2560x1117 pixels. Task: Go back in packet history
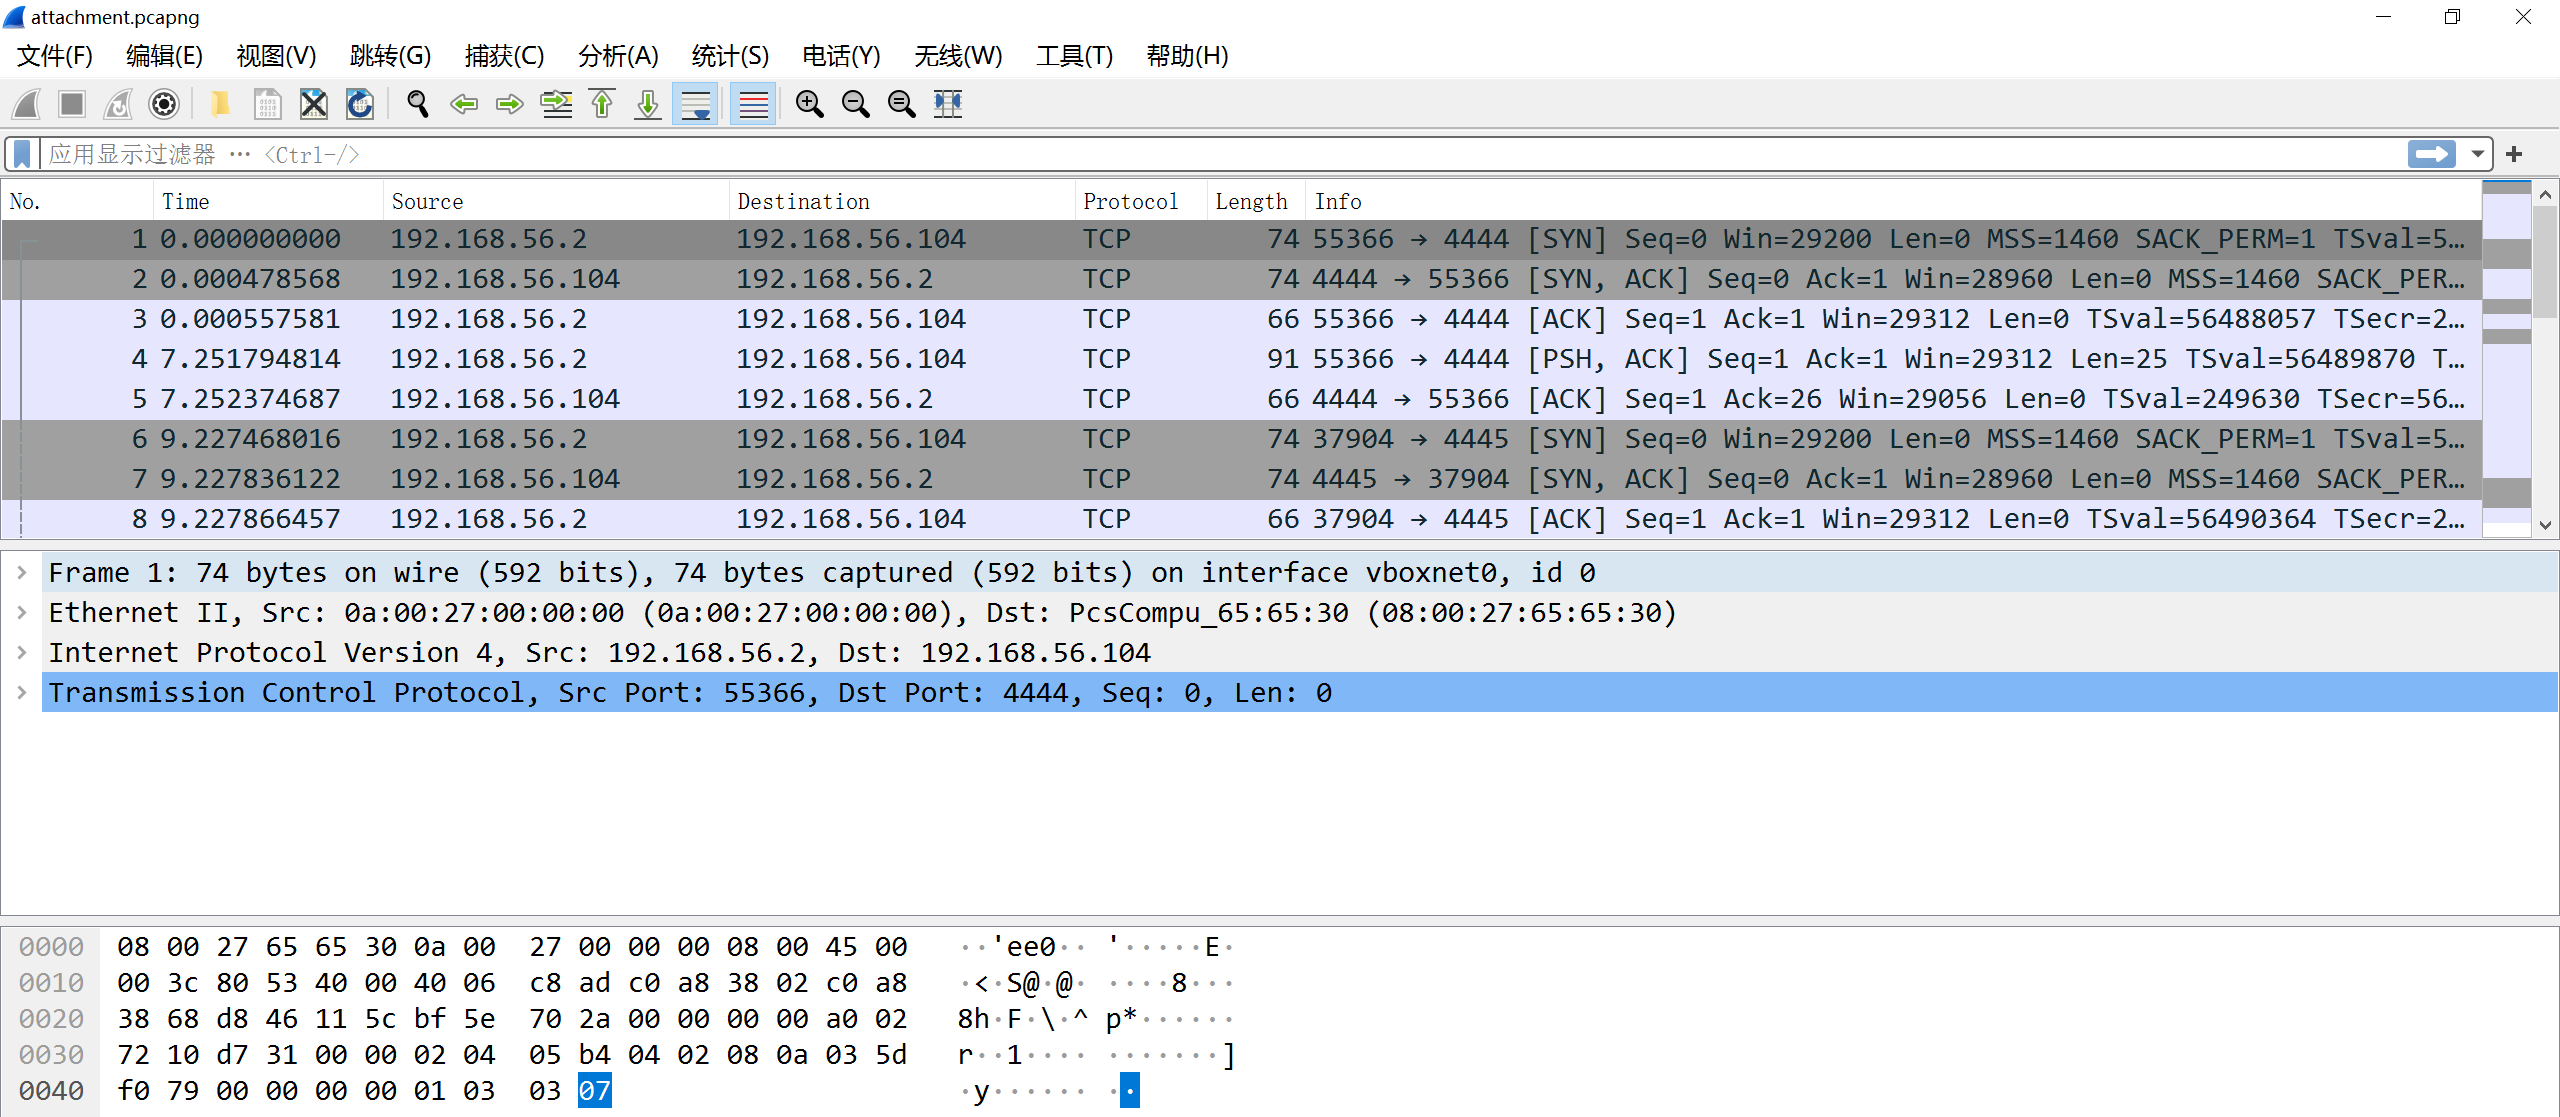tap(464, 104)
